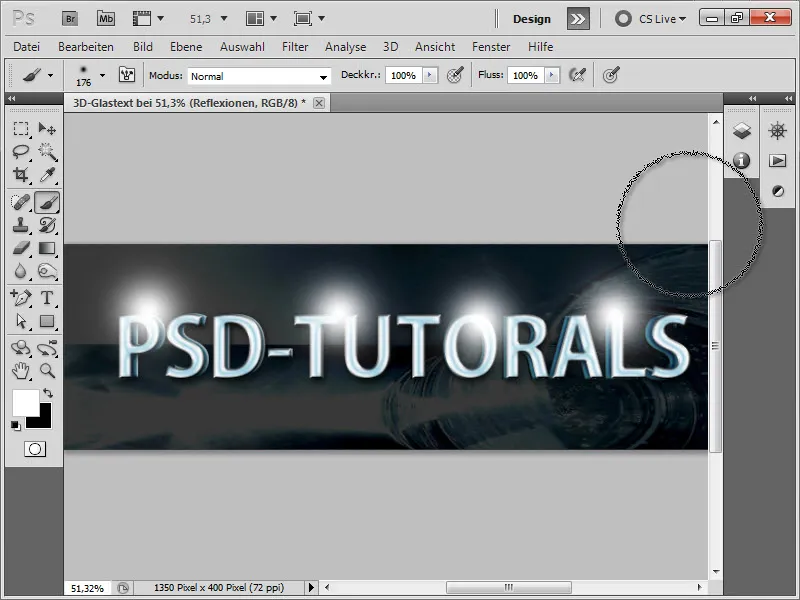Open the Bearbeiten menu
Screen dimensions: 800x600
[86, 47]
